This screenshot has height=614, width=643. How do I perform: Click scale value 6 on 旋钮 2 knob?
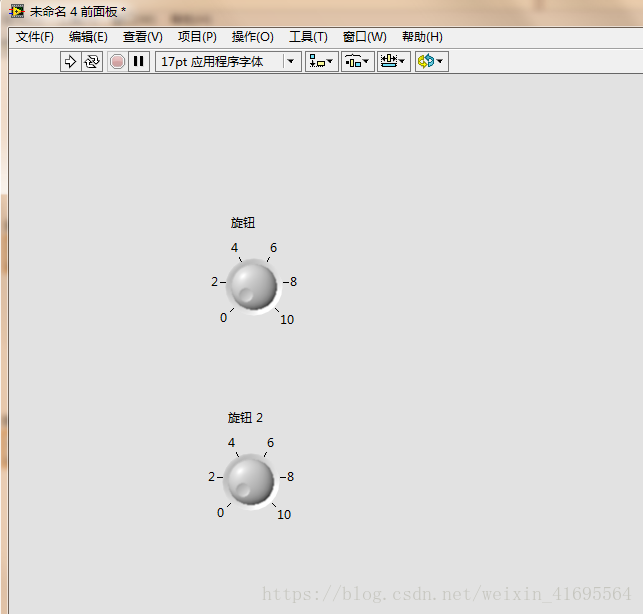271,443
